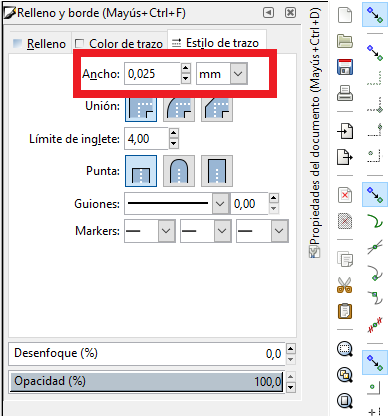The width and height of the screenshot is (390, 416).
Task: Click the Desenfoque (%) slider
Action: pos(147,354)
